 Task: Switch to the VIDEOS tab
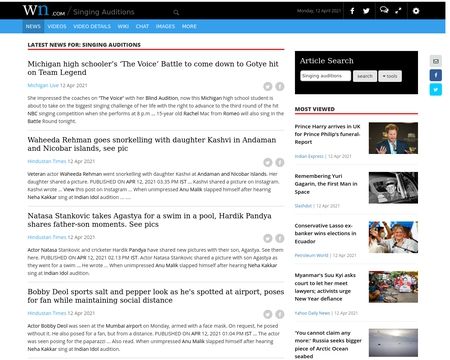click(x=57, y=26)
